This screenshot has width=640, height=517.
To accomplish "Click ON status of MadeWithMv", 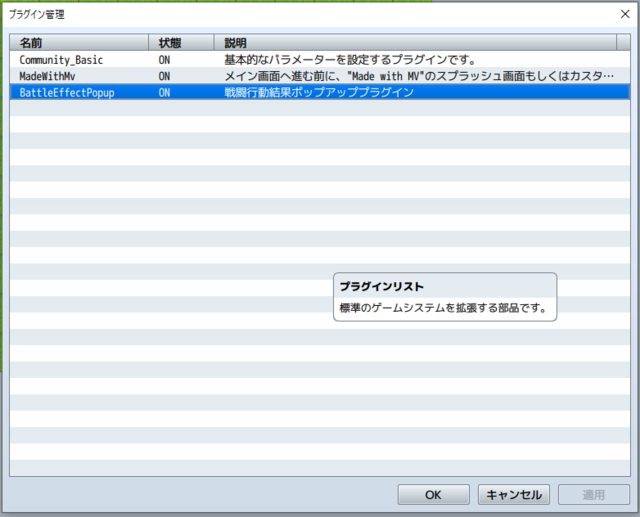I will 164,76.
